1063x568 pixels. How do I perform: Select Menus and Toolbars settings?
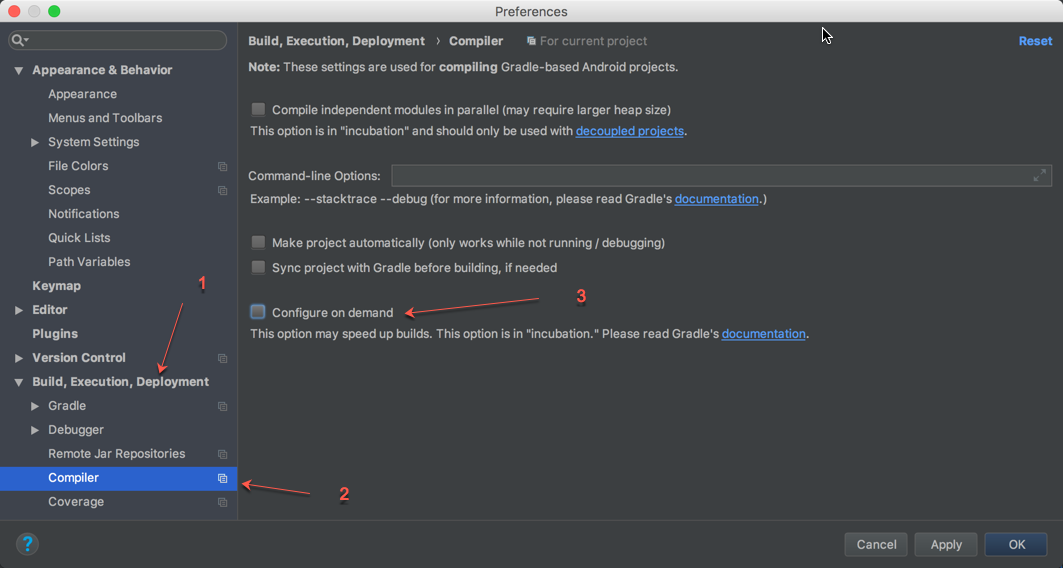(105, 118)
